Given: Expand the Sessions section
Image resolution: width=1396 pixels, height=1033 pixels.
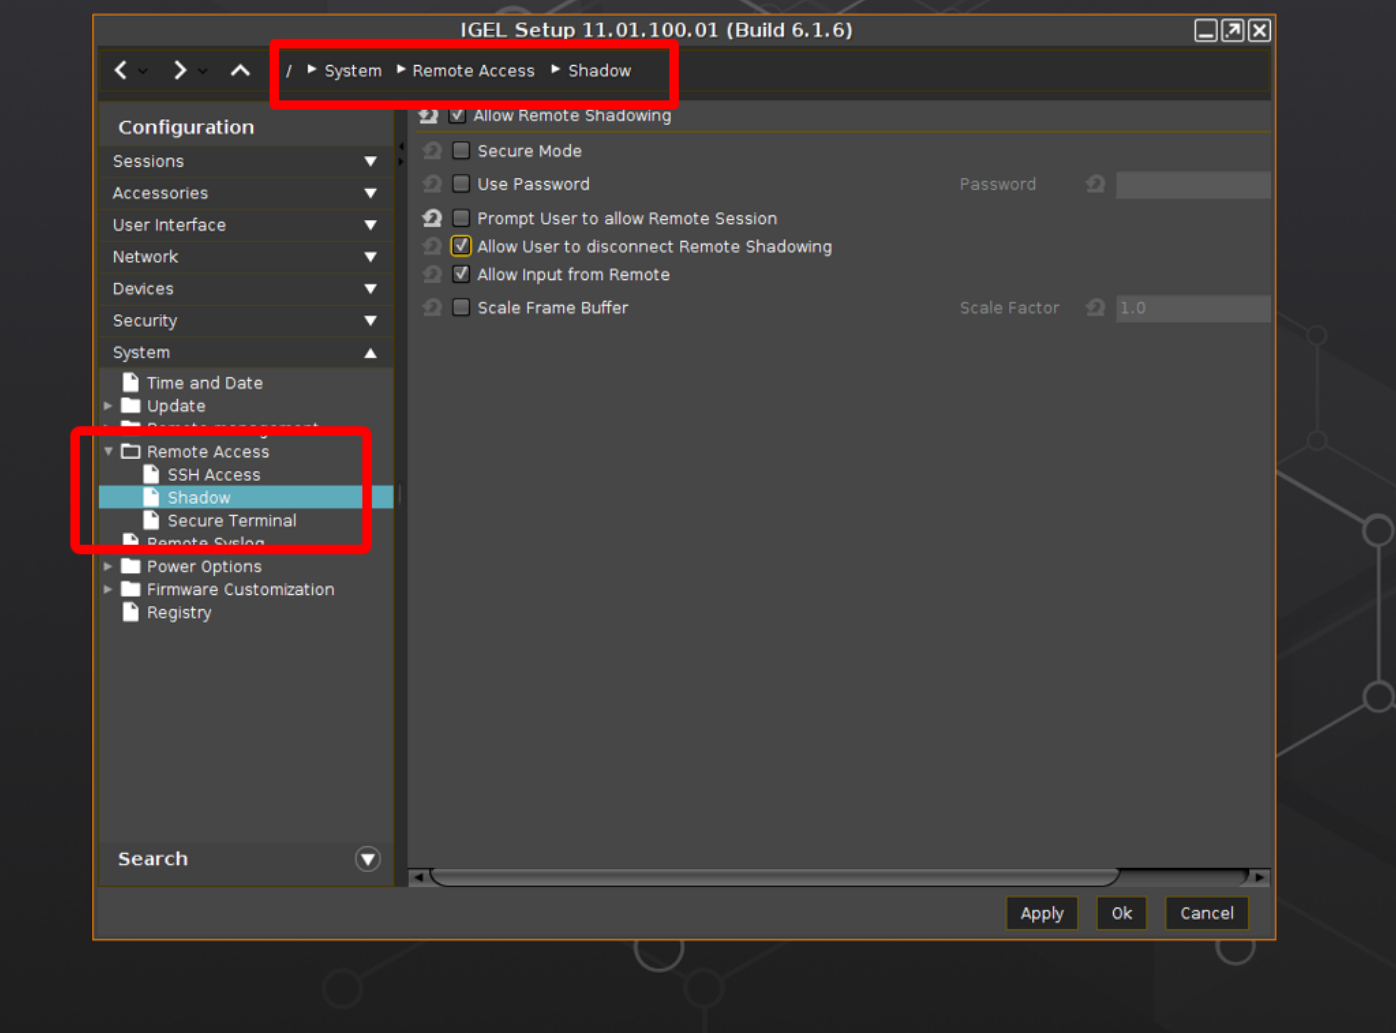Looking at the screenshot, I should click(370, 161).
